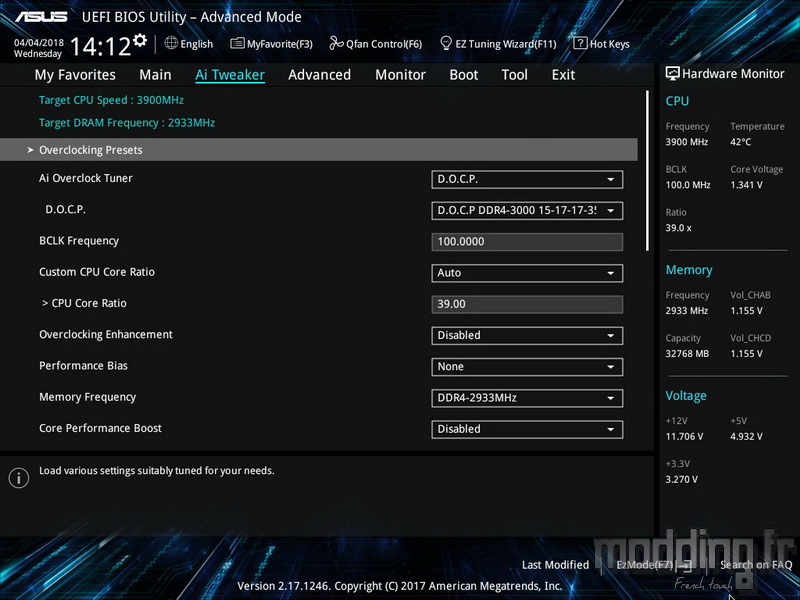Show the Hot Keys list
Viewport: 800px width, 600px height.
pos(602,44)
